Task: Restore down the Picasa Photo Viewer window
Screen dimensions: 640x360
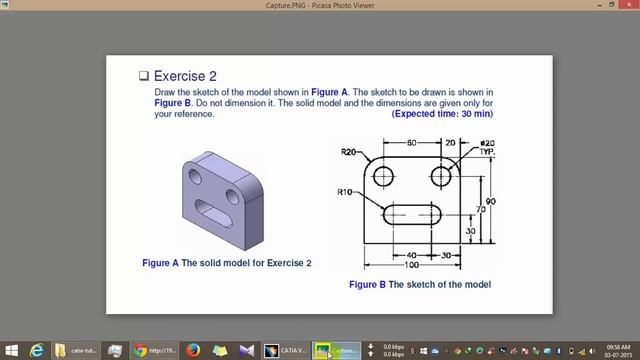Action: [x=611, y=5]
